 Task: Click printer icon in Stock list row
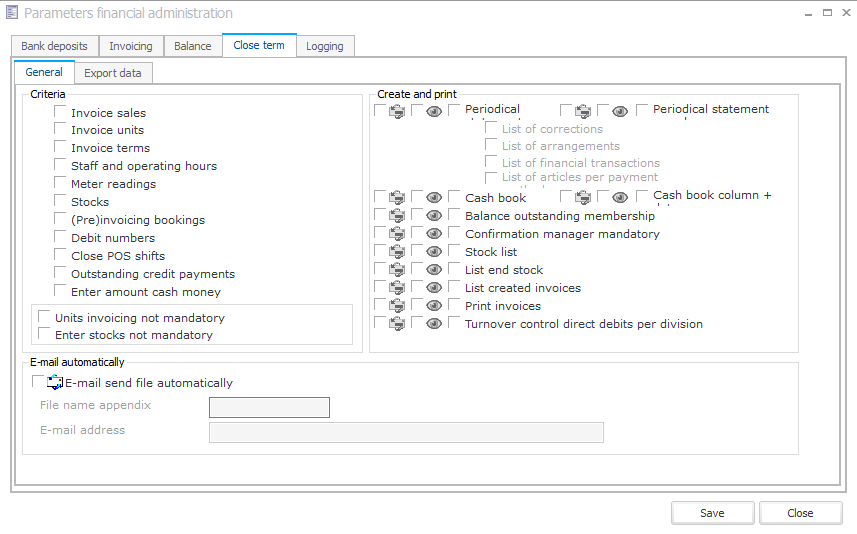(x=397, y=251)
